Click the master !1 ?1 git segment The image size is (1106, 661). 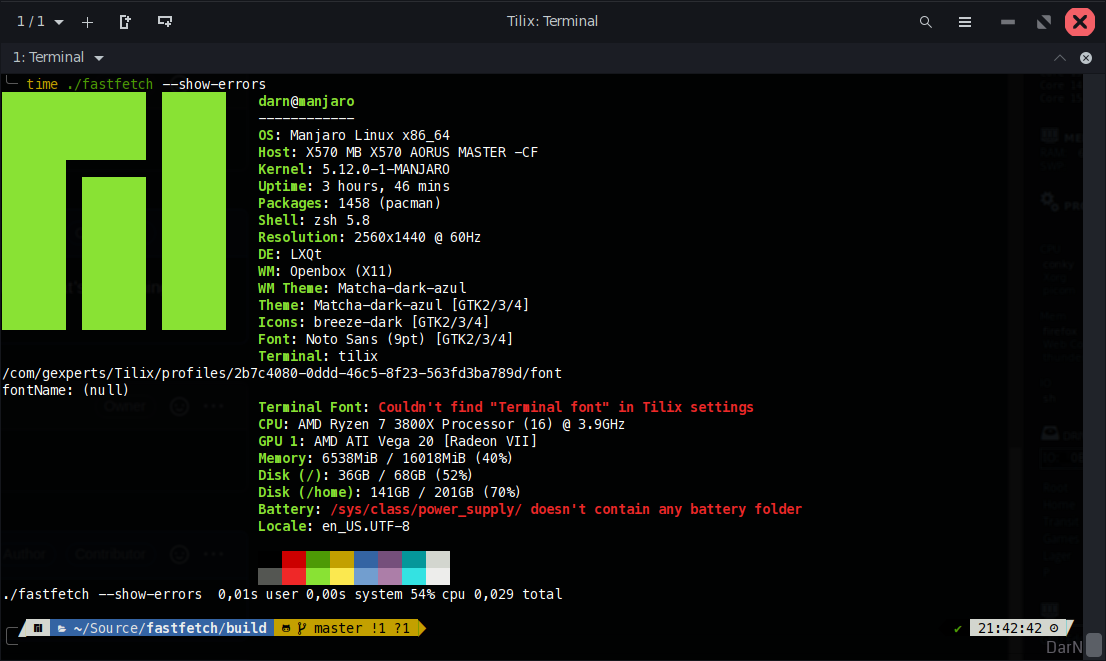tap(361, 628)
